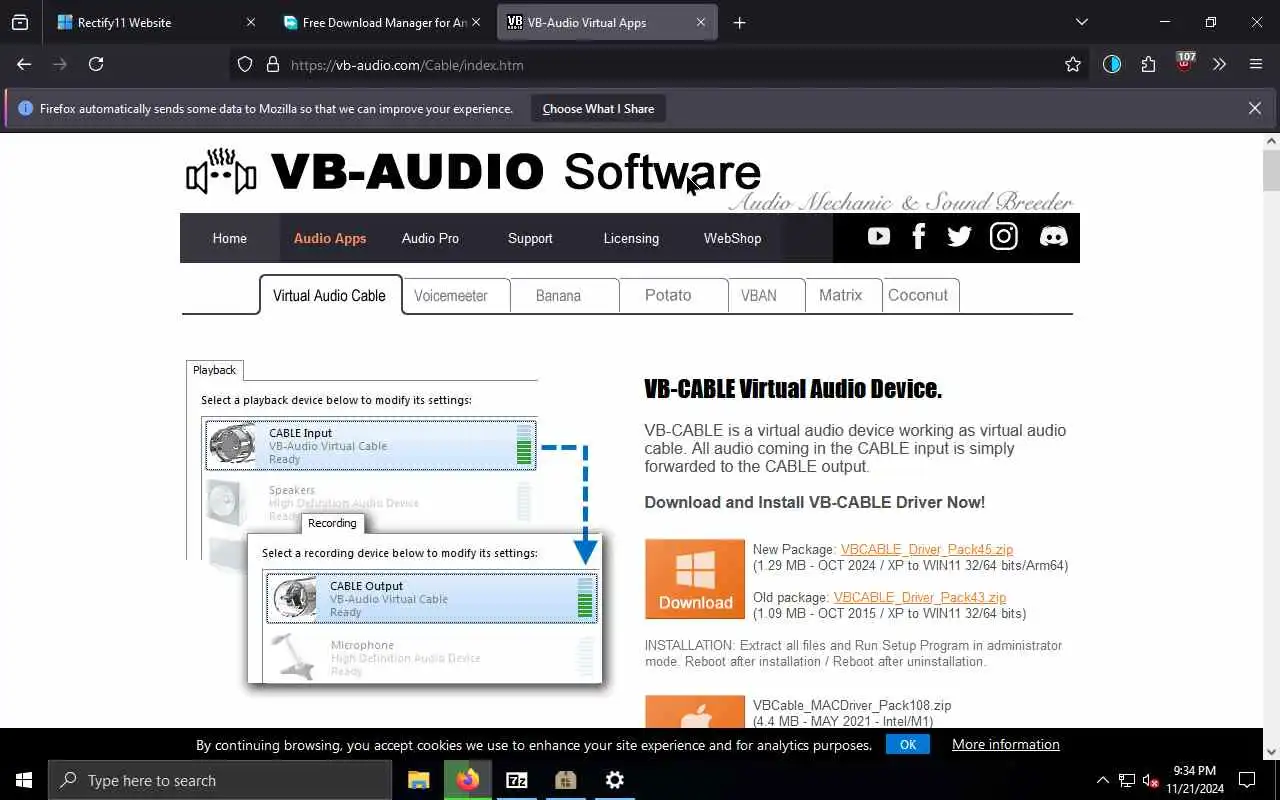Click the Dark Reader extension icon

pyautogui.click(x=1112, y=64)
